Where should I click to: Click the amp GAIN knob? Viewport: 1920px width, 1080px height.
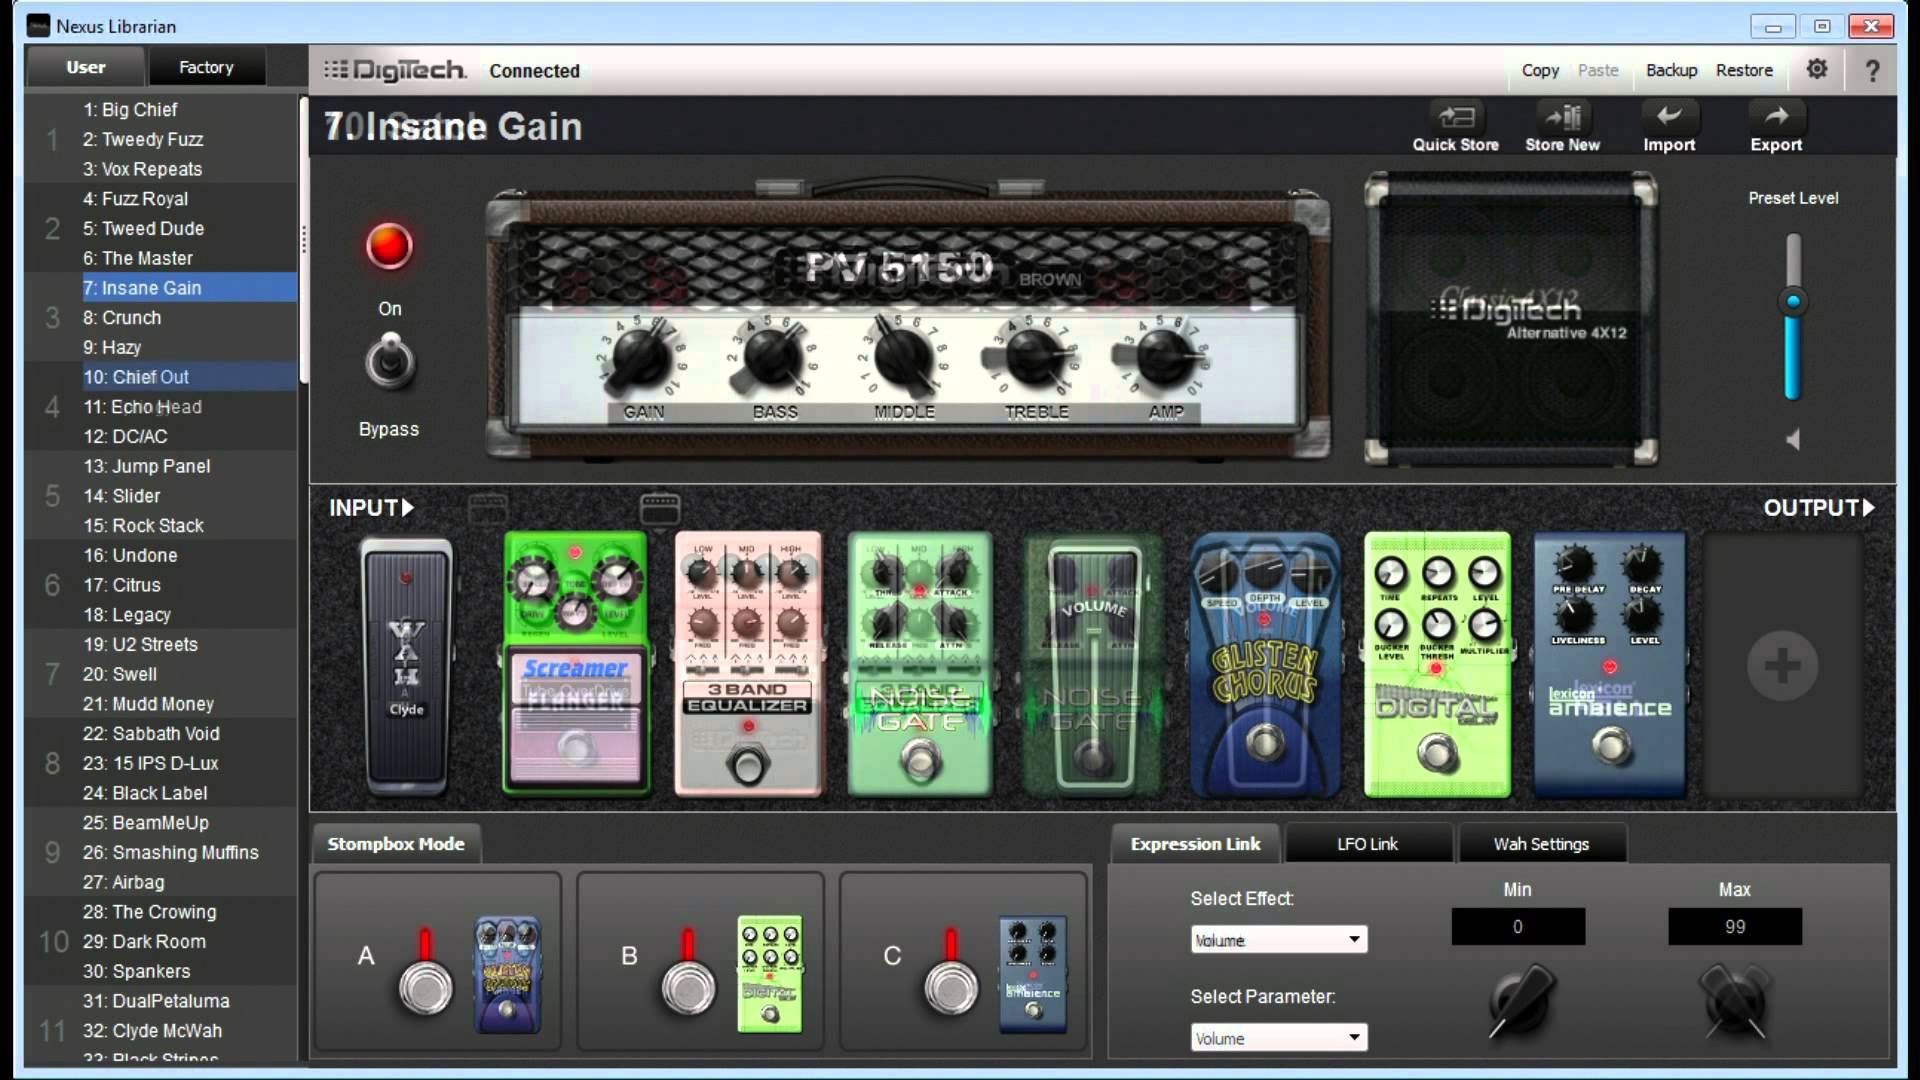[x=641, y=358]
